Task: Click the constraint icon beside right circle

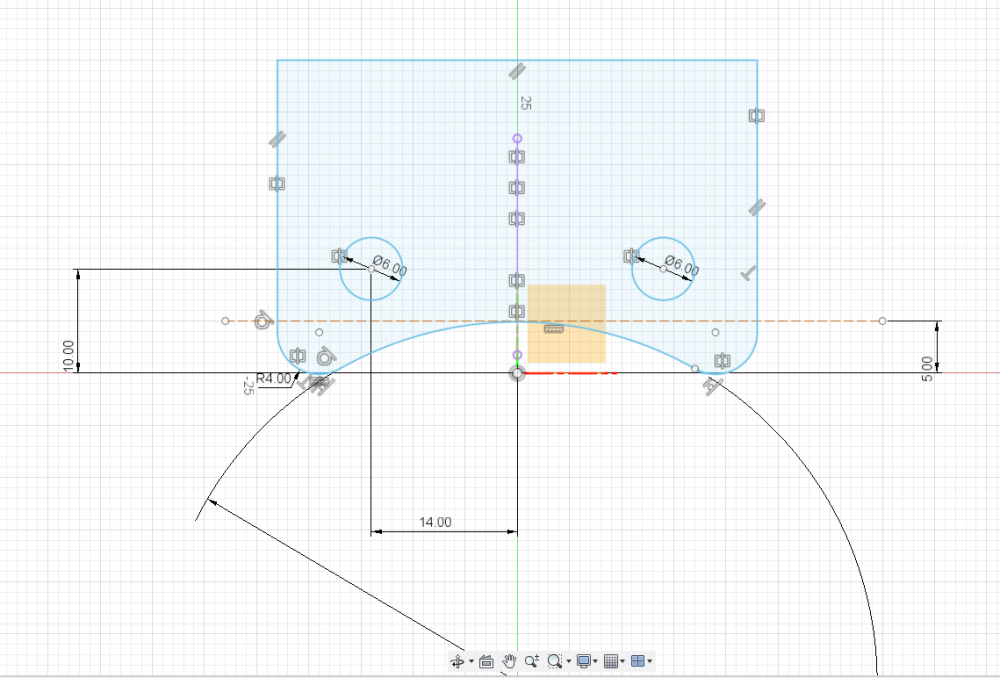Action: click(631, 256)
